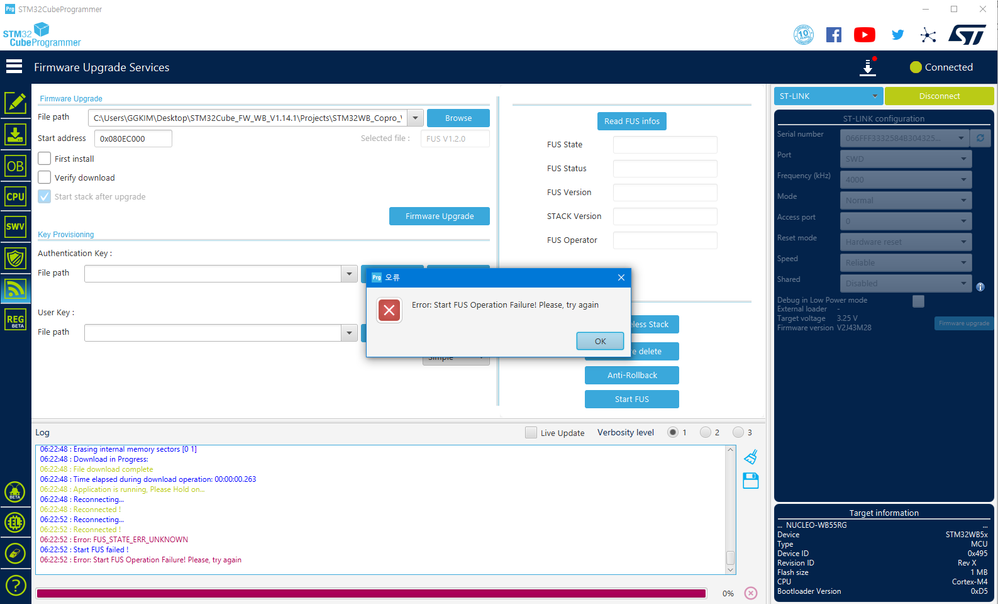Click the Anti-Rollback button
This screenshot has width=998, height=604.
click(x=631, y=375)
